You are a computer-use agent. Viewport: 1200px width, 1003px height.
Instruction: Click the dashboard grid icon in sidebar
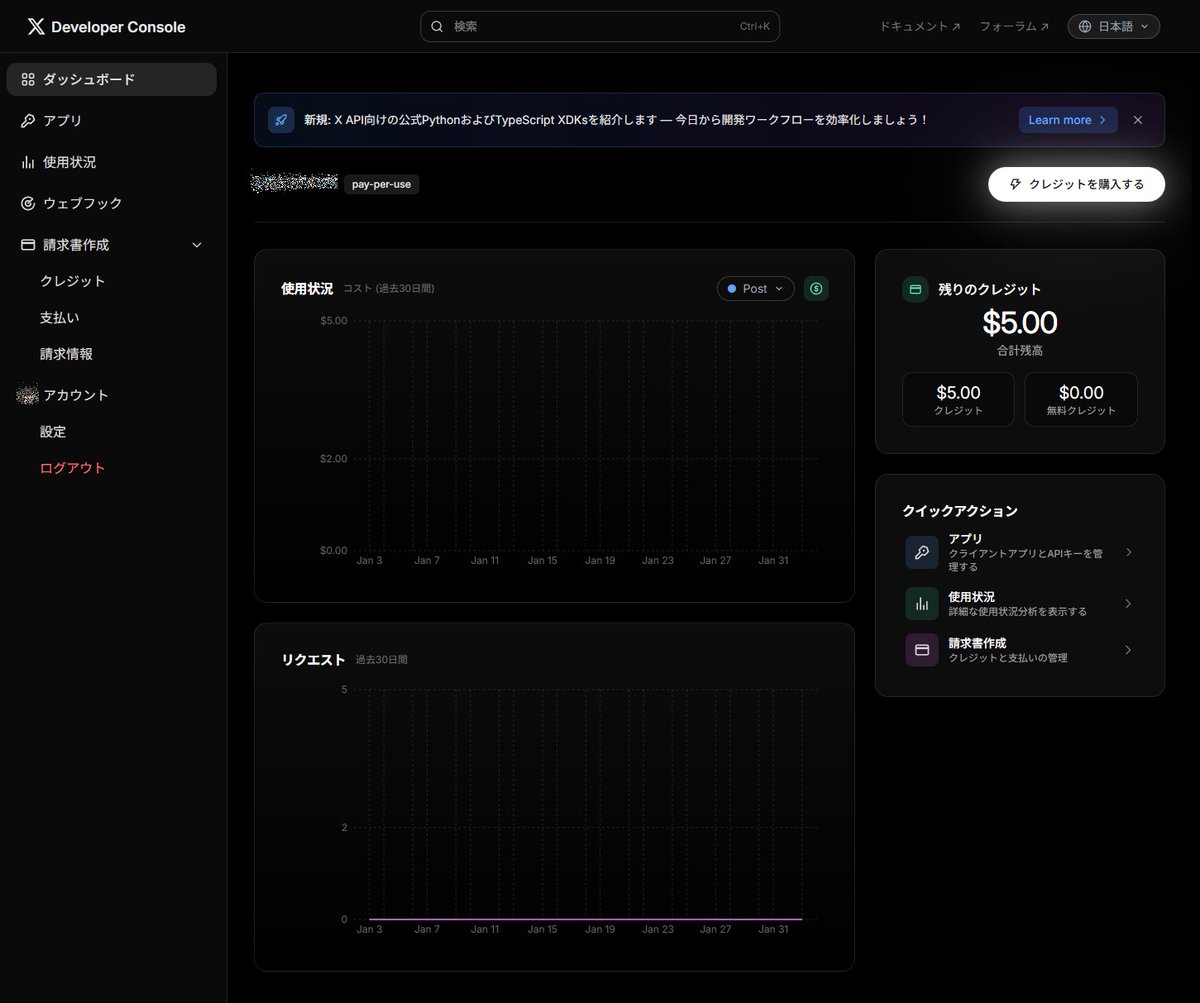pyautogui.click(x=28, y=80)
